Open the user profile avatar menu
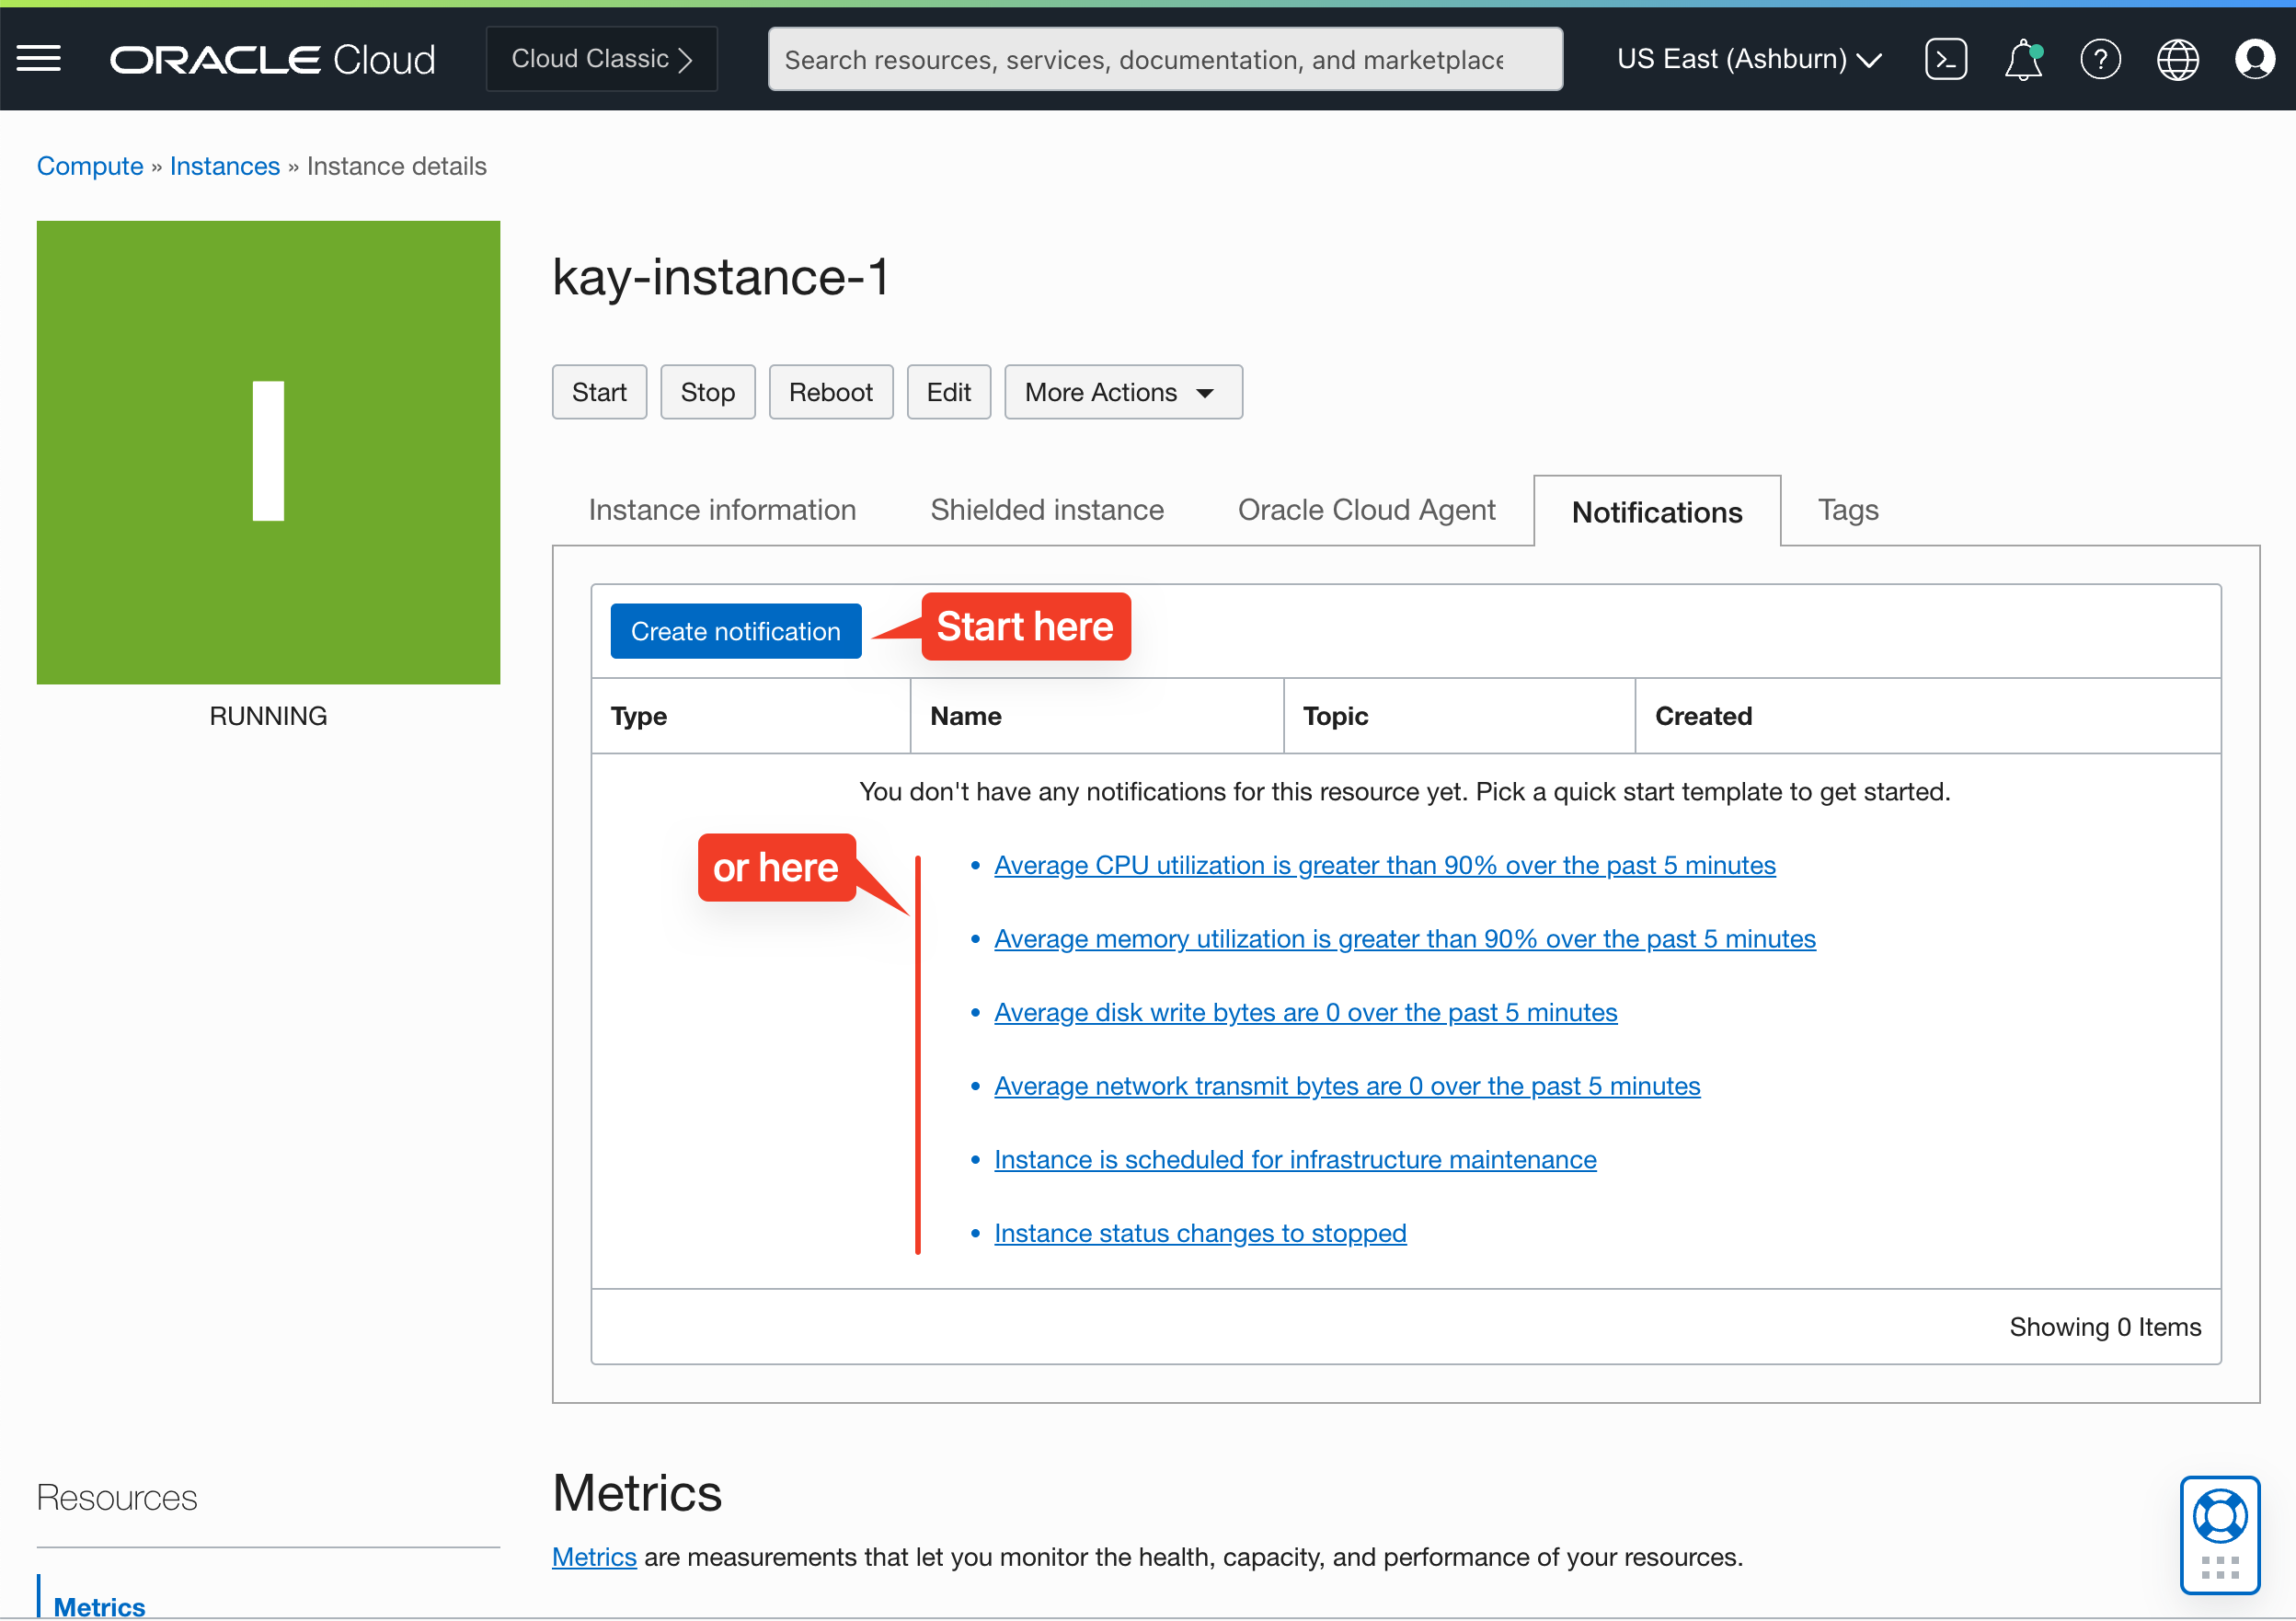Screen dimensions: 2296x1621 (x=2254, y=58)
